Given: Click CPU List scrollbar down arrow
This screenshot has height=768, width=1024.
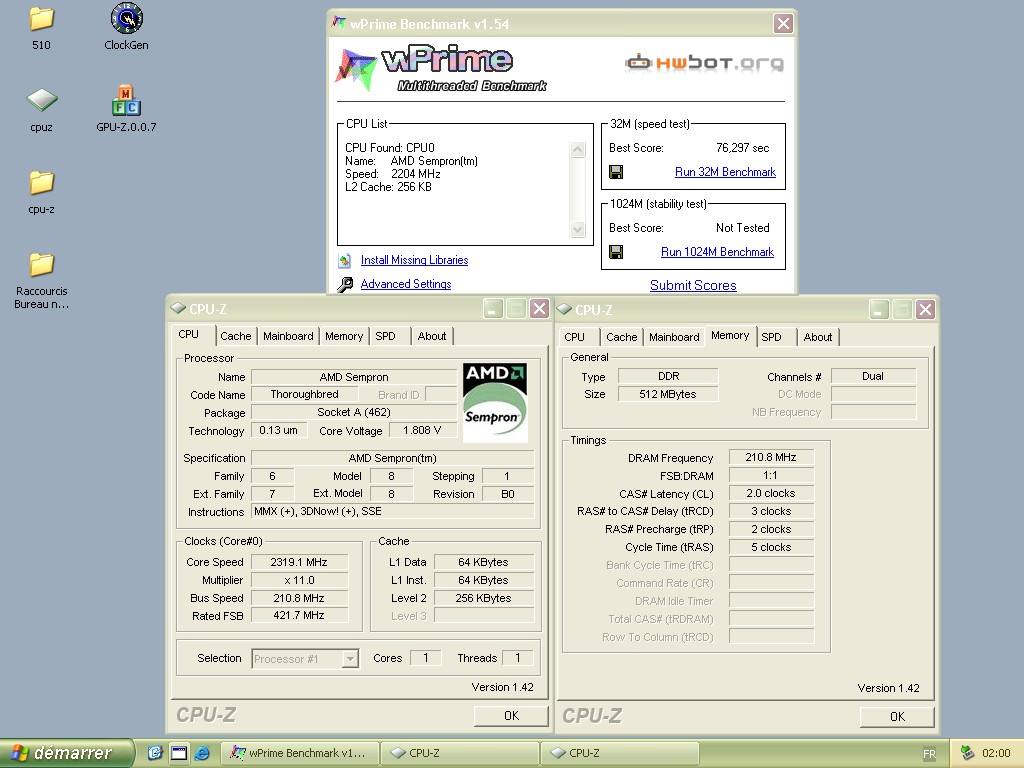Looking at the screenshot, I should click(x=577, y=229).
